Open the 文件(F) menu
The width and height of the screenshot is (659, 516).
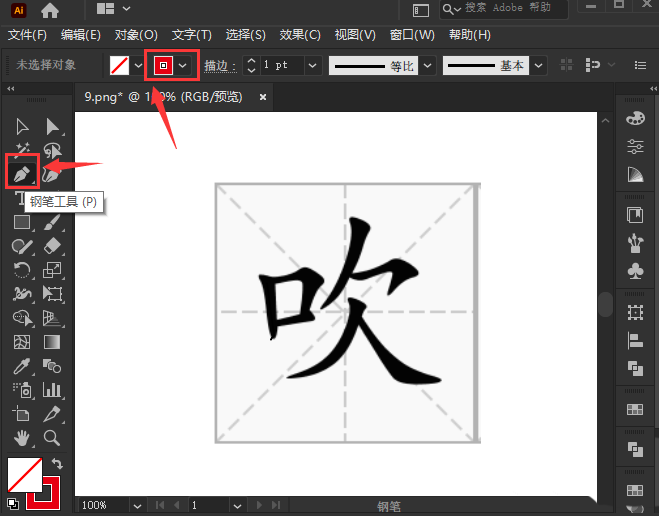[27, 34]
